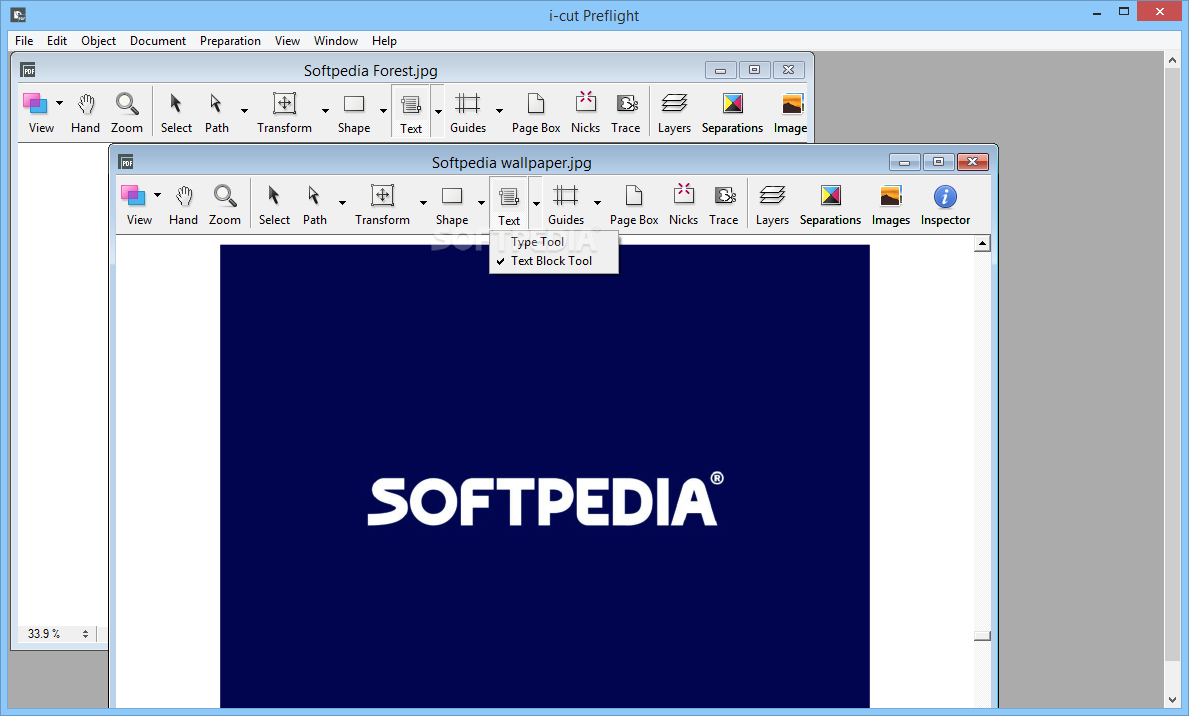Click the Text tool in Forest.jpg window
This screenshot has width=1189, height=716.
click(411, 114)
